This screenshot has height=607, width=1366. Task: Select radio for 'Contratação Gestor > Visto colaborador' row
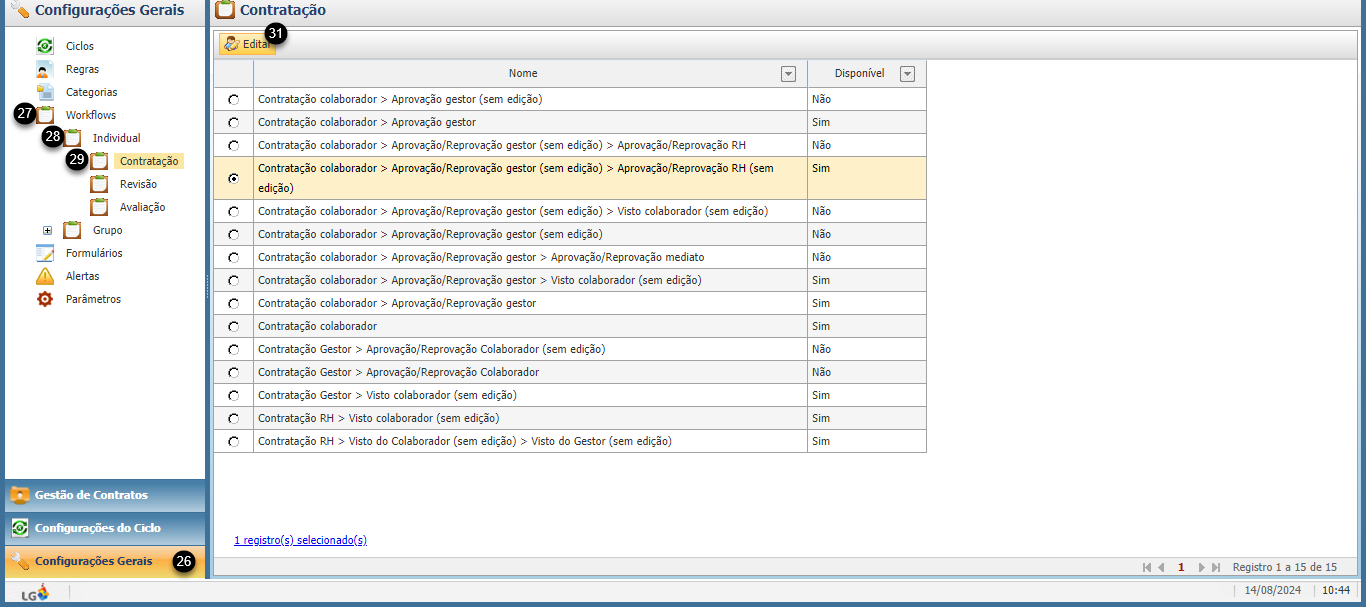click(234, 396)
